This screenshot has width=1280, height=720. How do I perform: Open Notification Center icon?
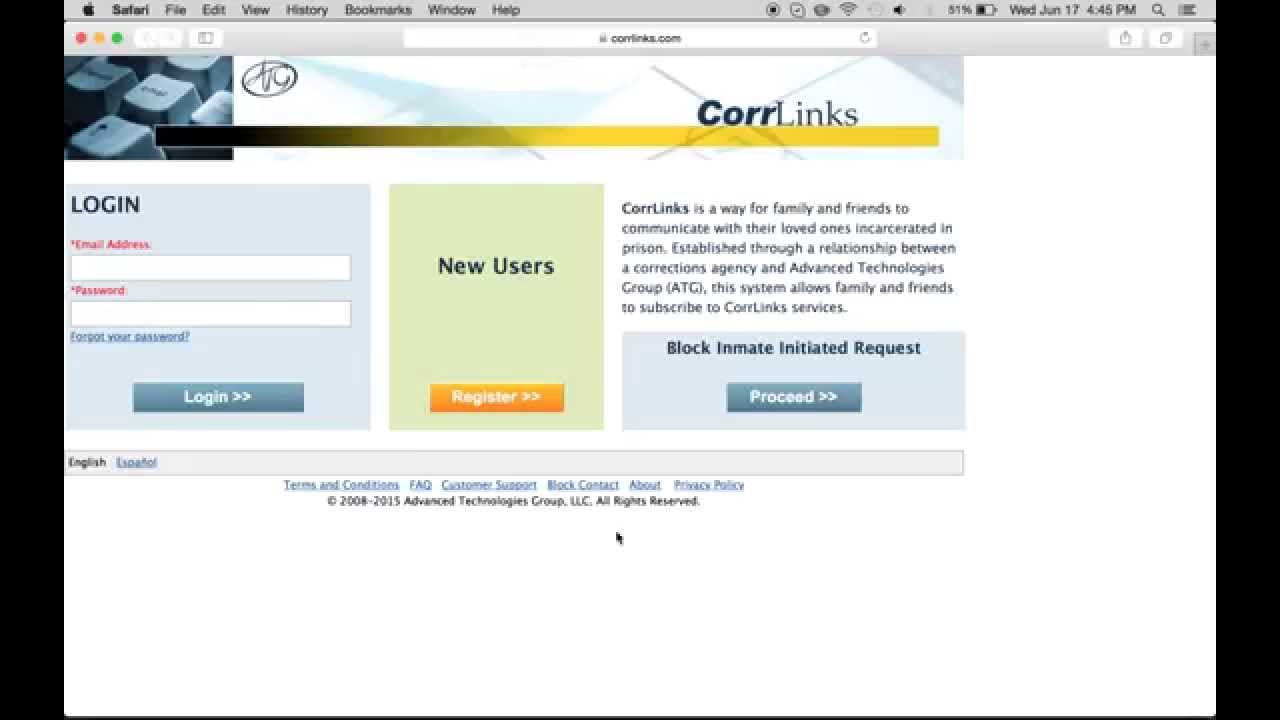click(1187, 10)
